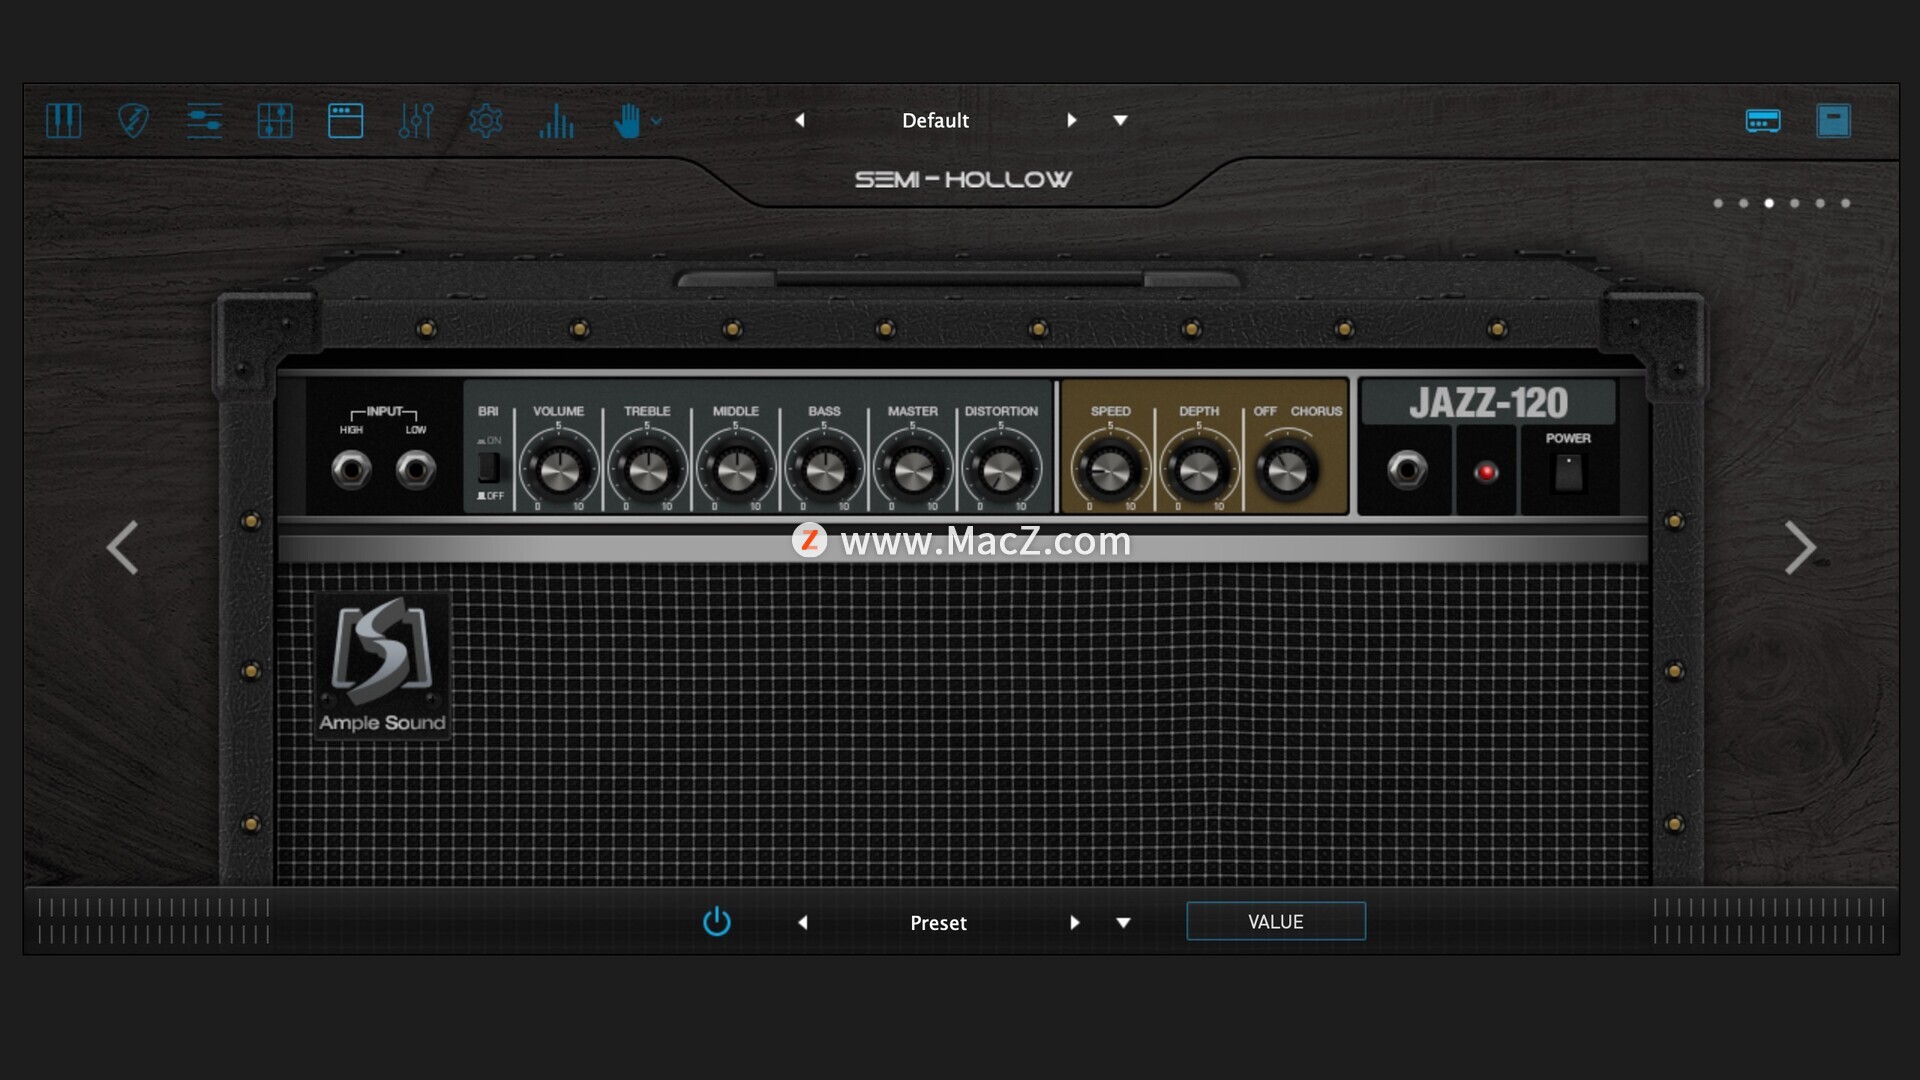The height and width of the screenshot is (1080, 1920).
Task: Click the MASTER knob
Action: tap(913, 470)
